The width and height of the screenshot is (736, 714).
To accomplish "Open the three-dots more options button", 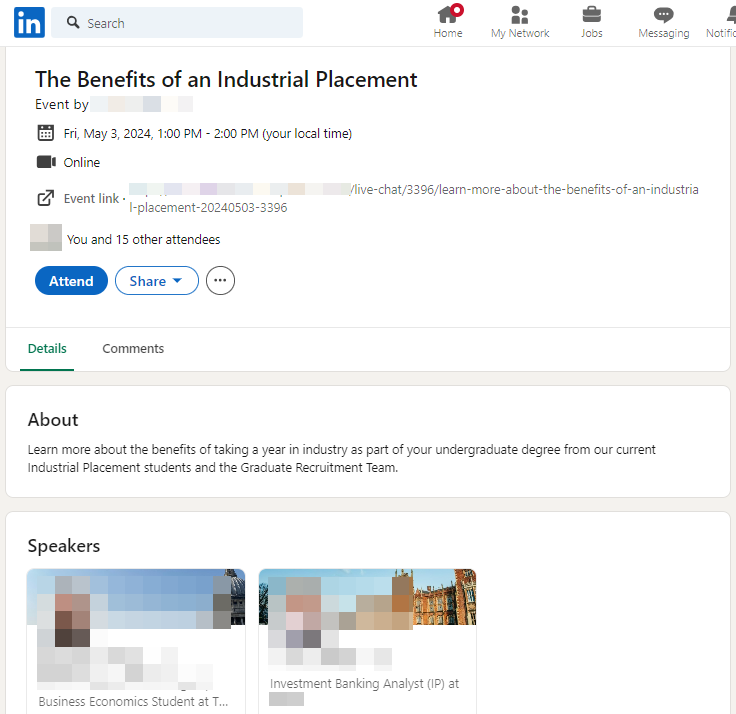I will click(x=220, y=281).
